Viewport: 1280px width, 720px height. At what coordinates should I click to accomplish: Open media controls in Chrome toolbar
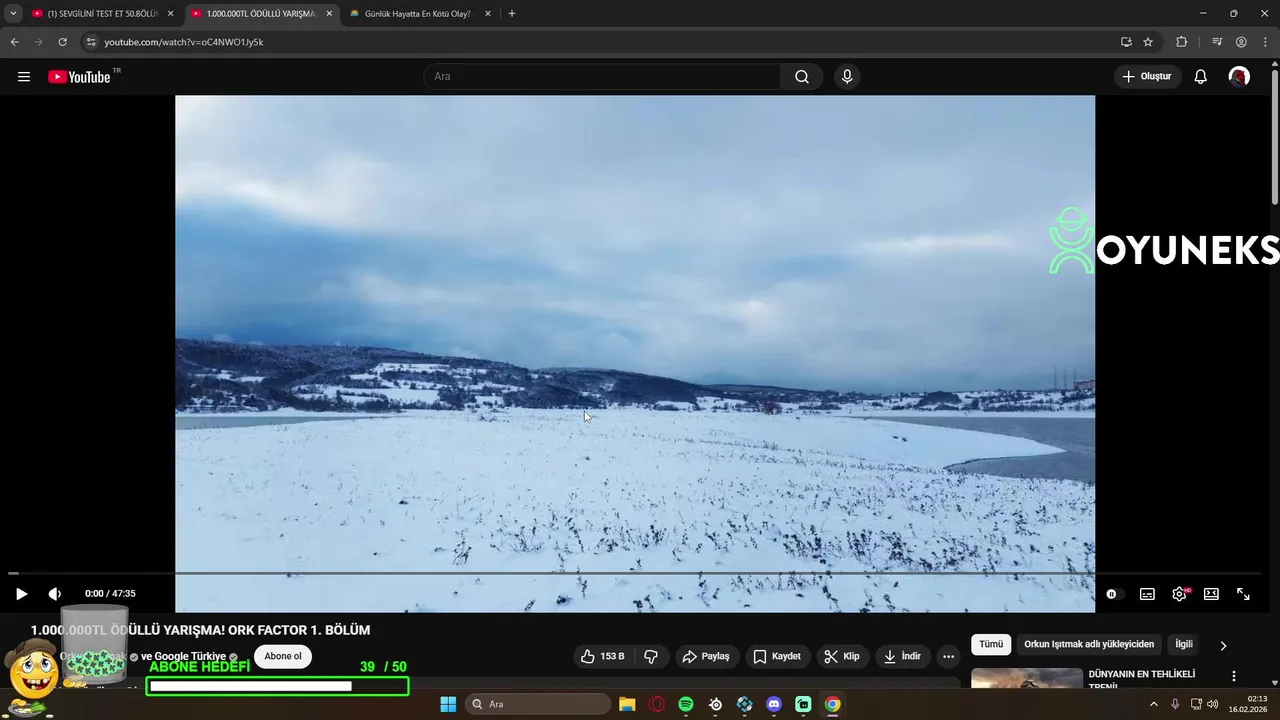click(1217, 42)
